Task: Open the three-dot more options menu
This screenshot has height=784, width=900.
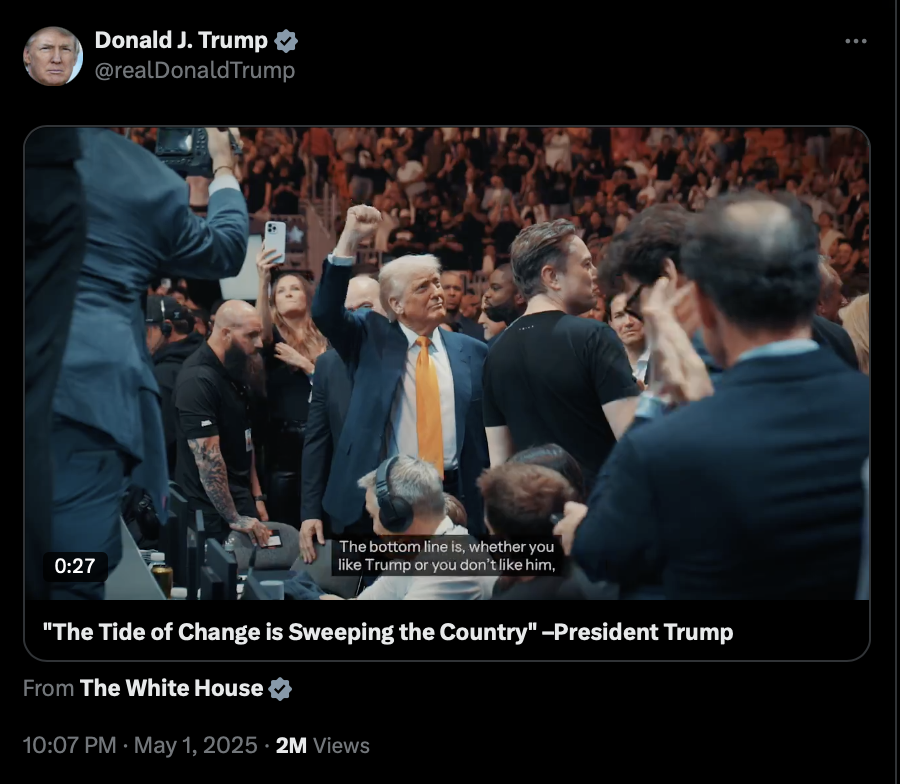Action: tap(855, 41)
